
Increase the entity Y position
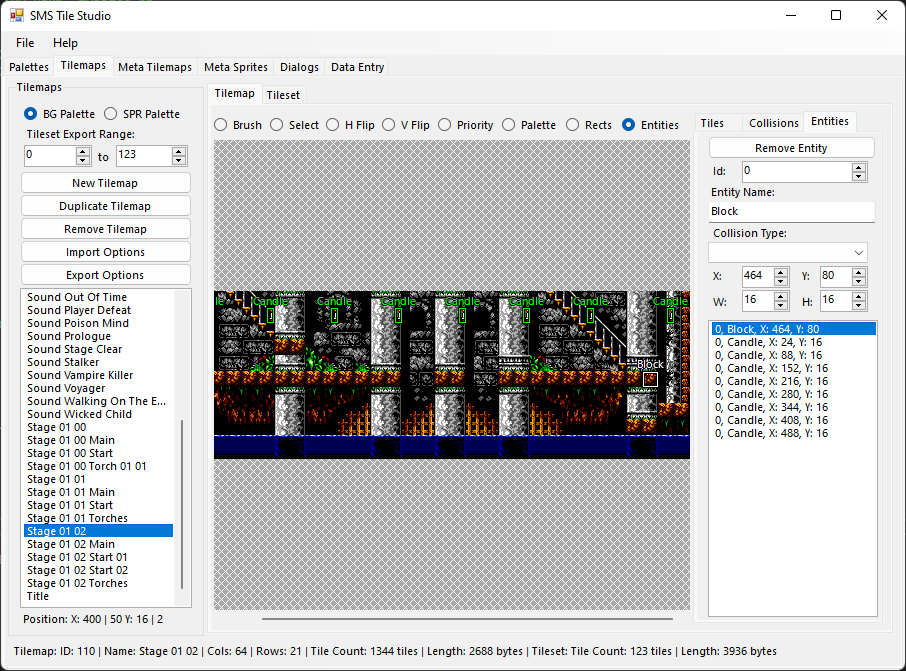coord(859,273)
